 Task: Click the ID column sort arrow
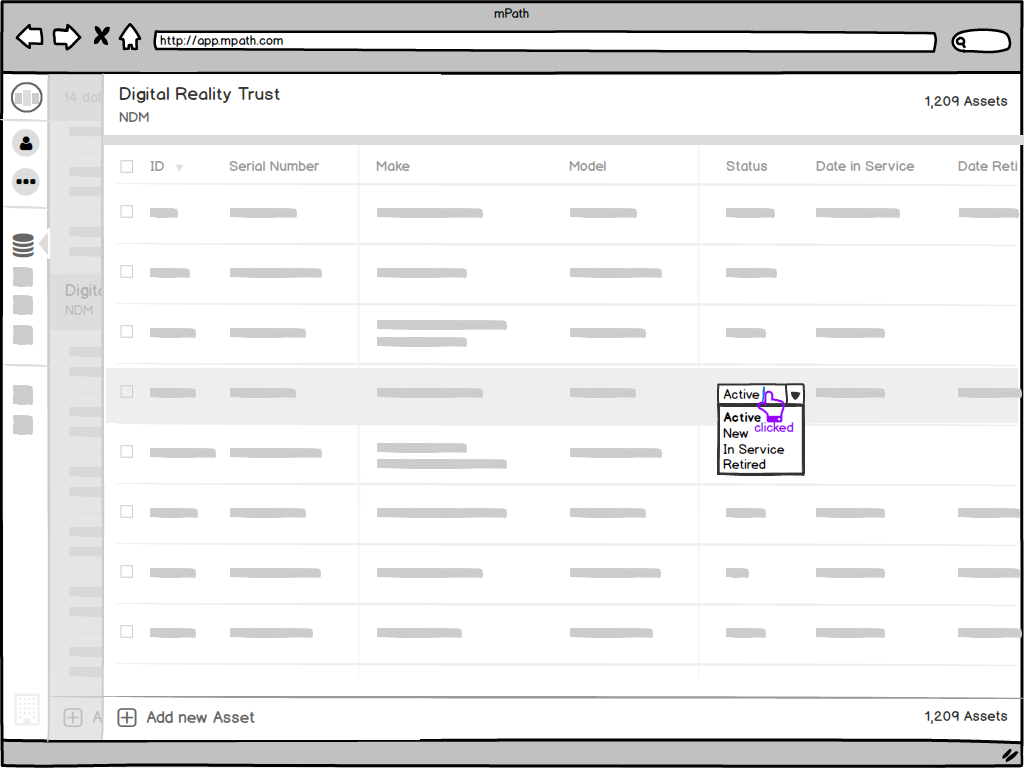179,167
